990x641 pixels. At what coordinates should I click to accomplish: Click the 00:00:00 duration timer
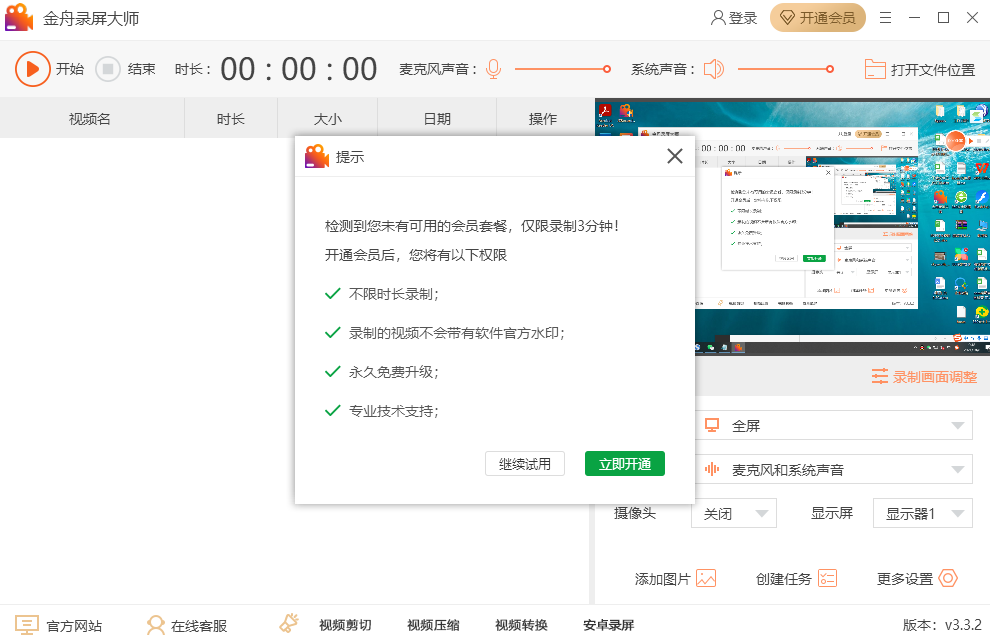299,69
